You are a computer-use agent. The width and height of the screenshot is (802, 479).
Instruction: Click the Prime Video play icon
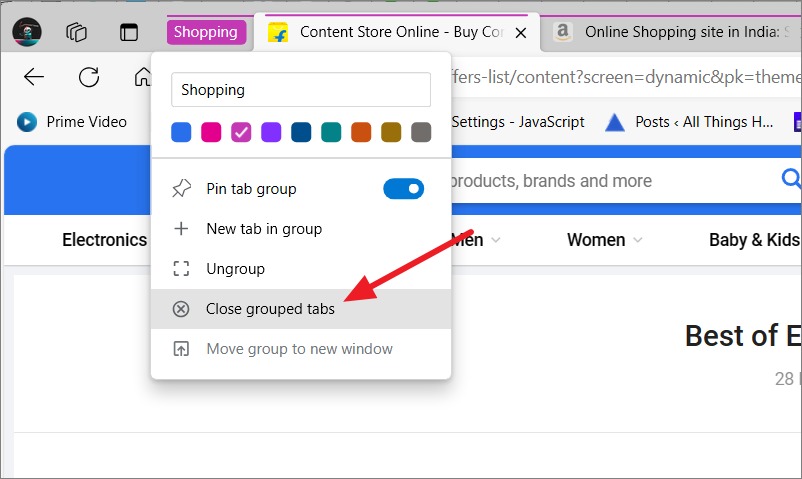(27, 122)
